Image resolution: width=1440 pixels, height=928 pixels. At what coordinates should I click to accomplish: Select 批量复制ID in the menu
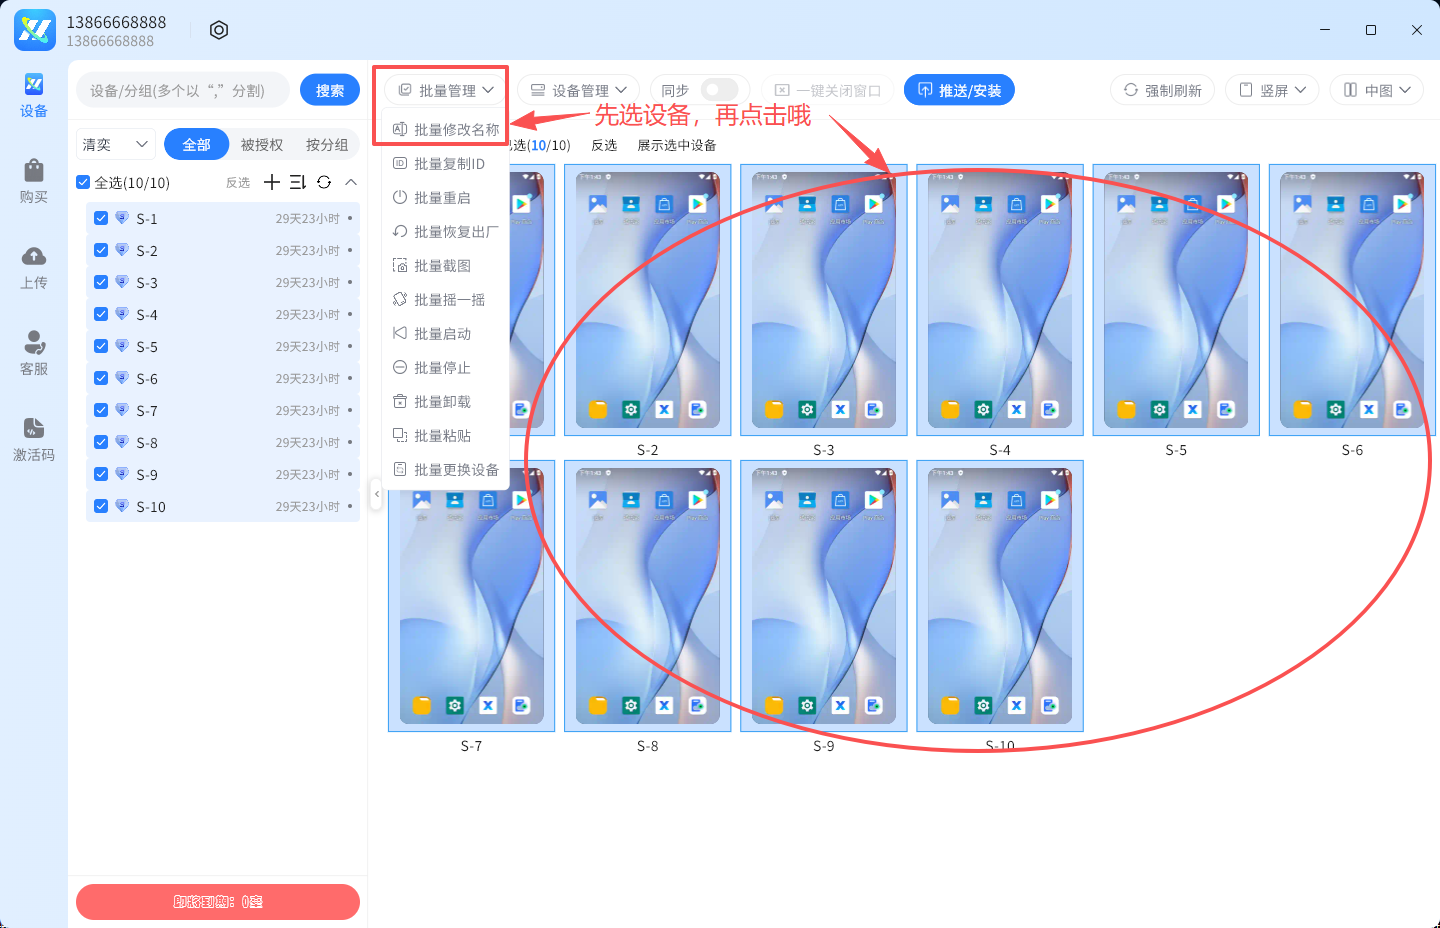tap(446, 163)
